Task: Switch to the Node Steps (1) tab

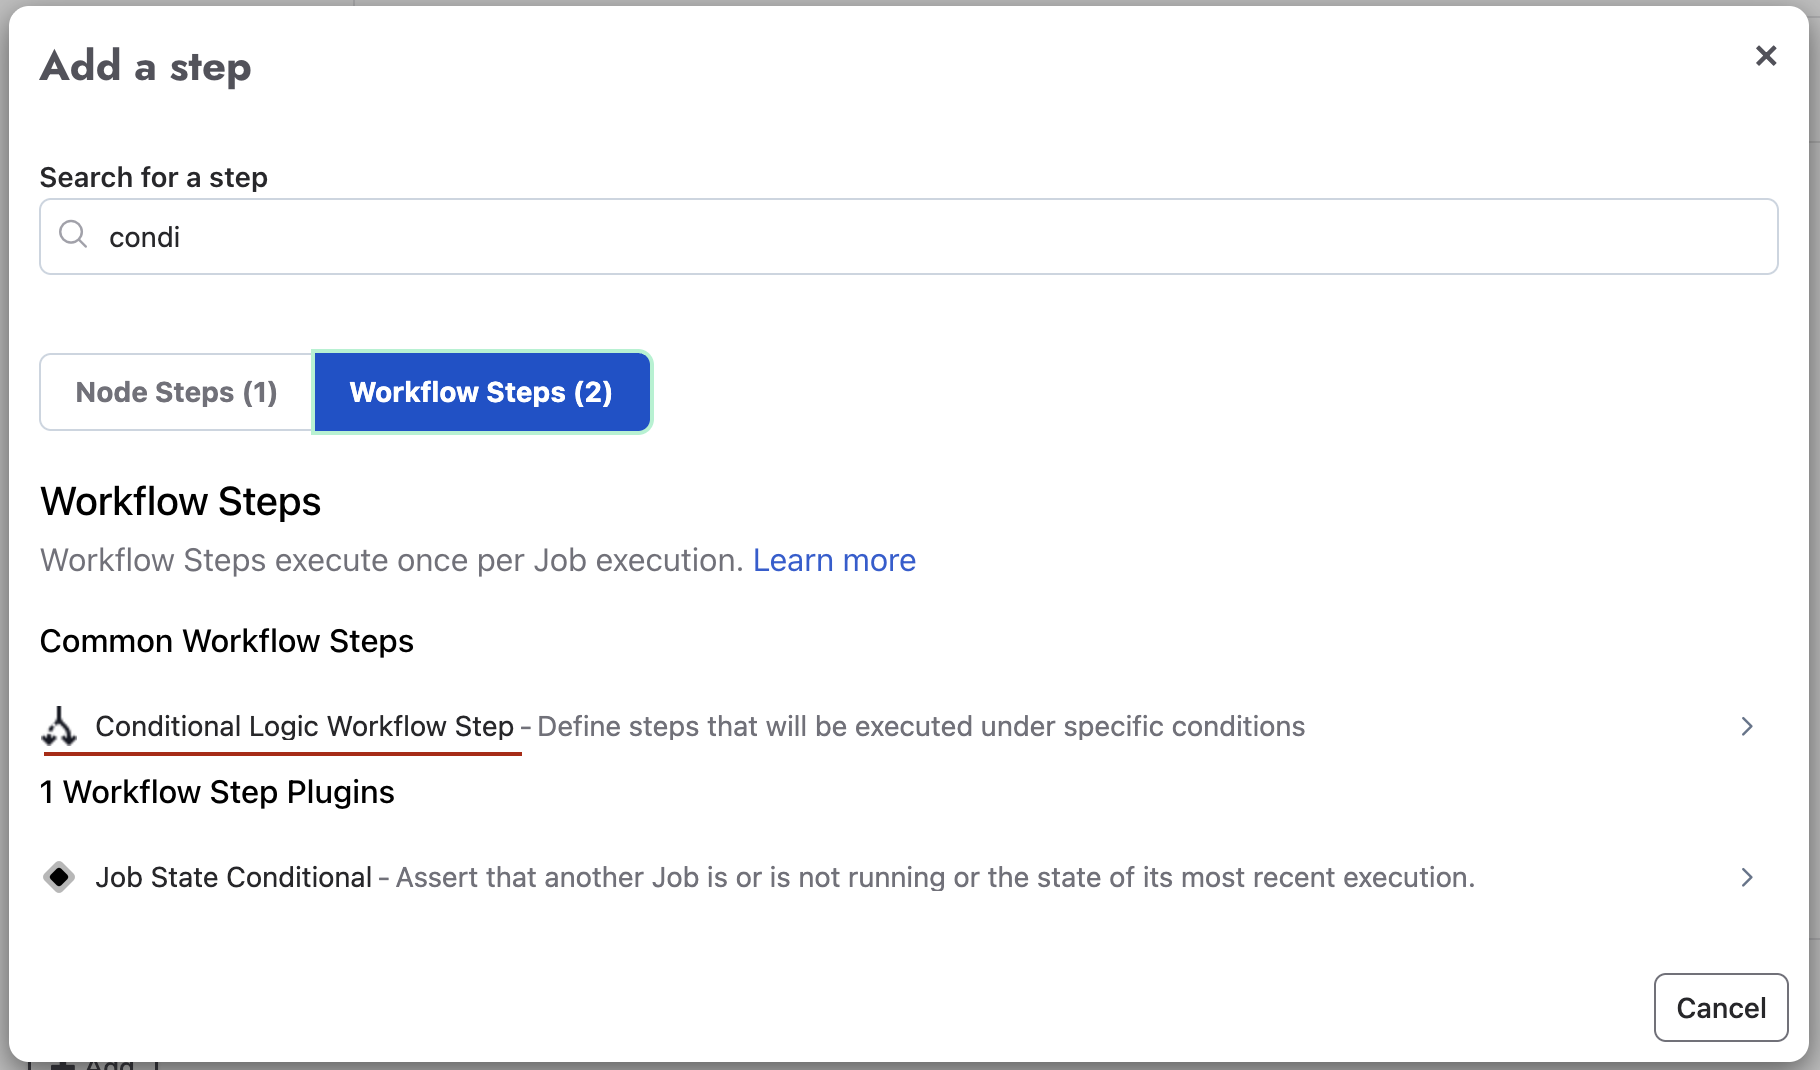Action: 175,392
